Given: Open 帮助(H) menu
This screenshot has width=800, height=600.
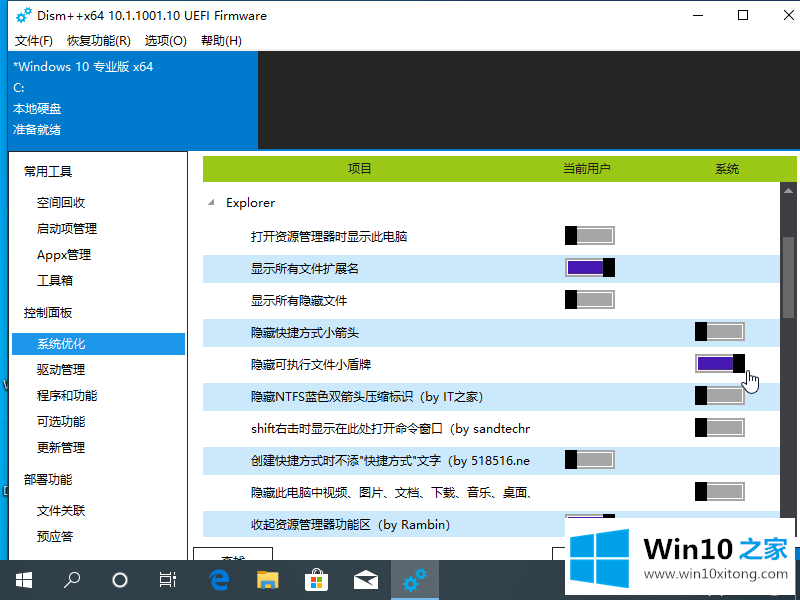Looking at the screenshot, I should coord(221,41).
